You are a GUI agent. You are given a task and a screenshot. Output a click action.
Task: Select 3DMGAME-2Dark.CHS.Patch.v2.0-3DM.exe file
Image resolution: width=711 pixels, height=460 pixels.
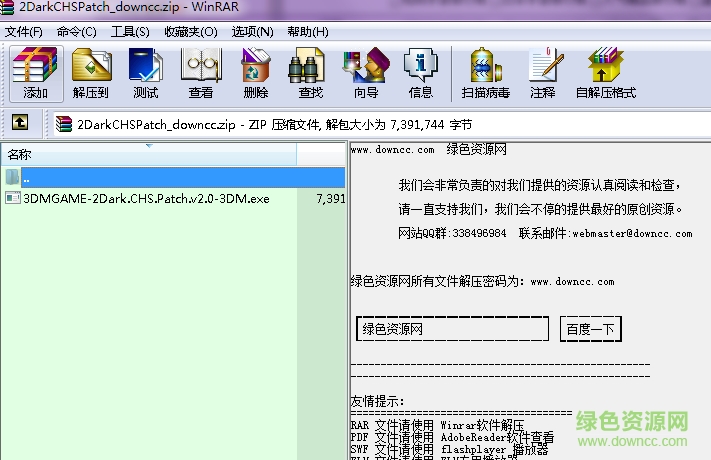pyautogui.click(x=146, y=199)
